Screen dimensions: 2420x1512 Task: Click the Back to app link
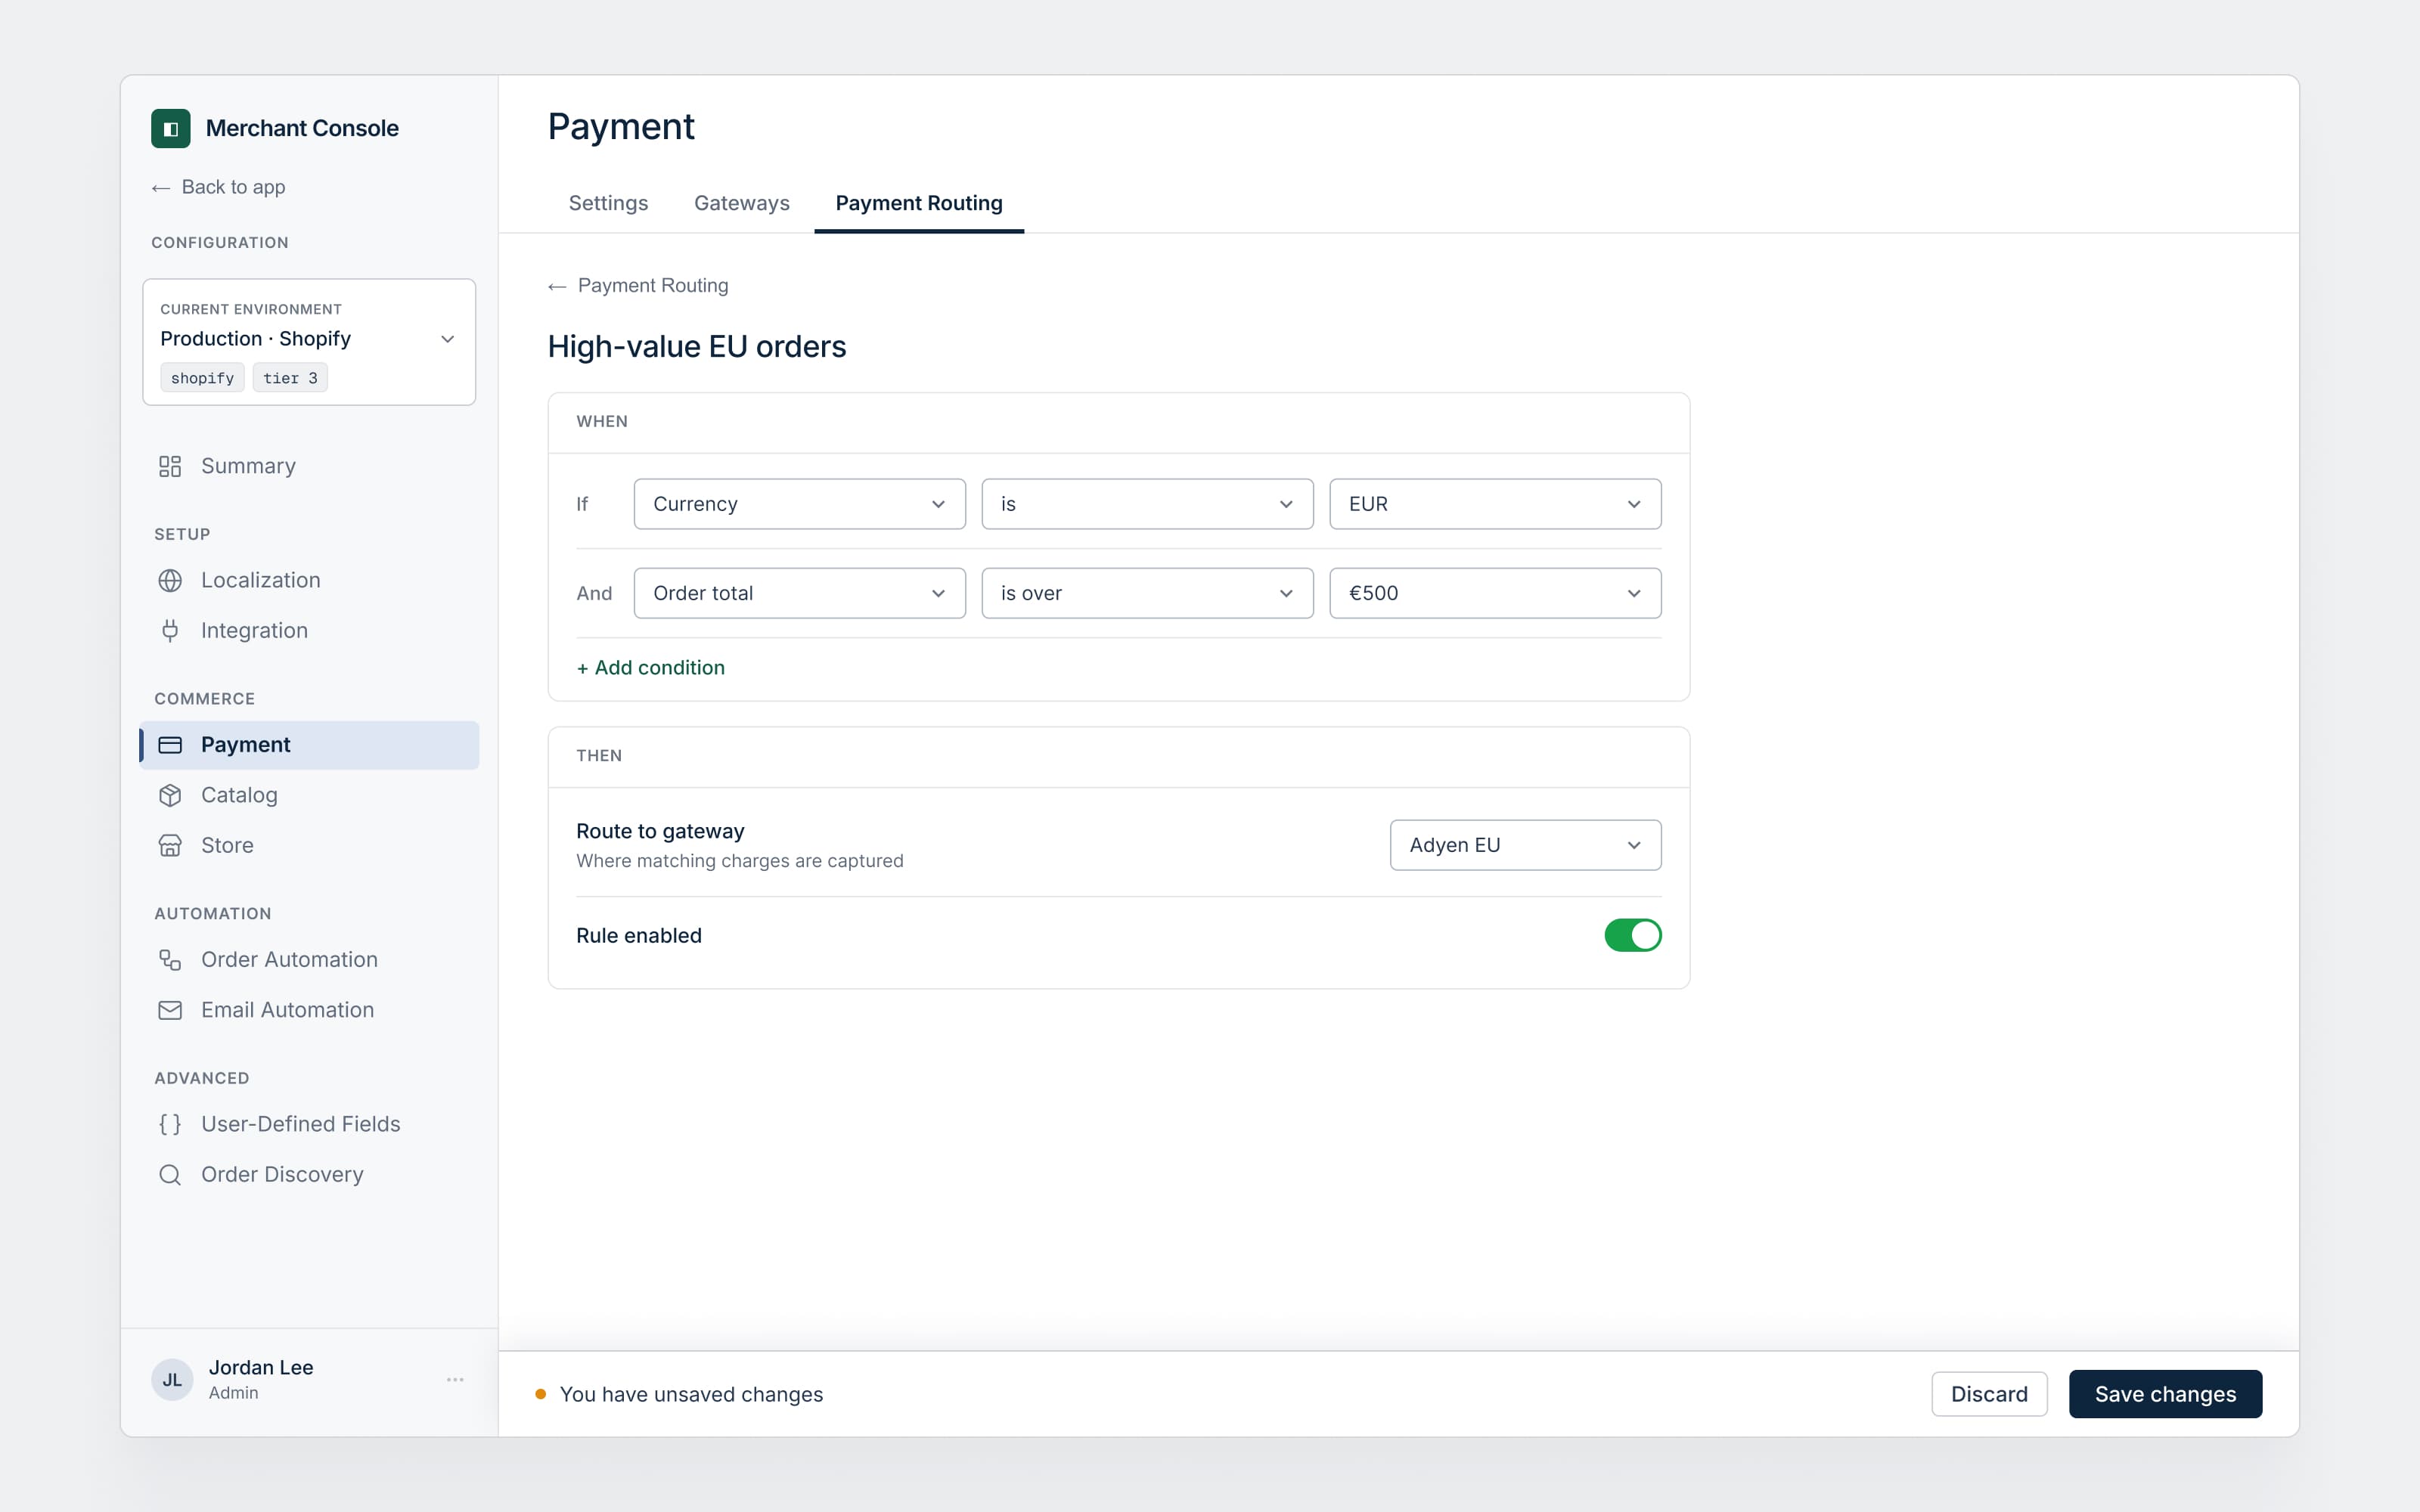(218, 187)
